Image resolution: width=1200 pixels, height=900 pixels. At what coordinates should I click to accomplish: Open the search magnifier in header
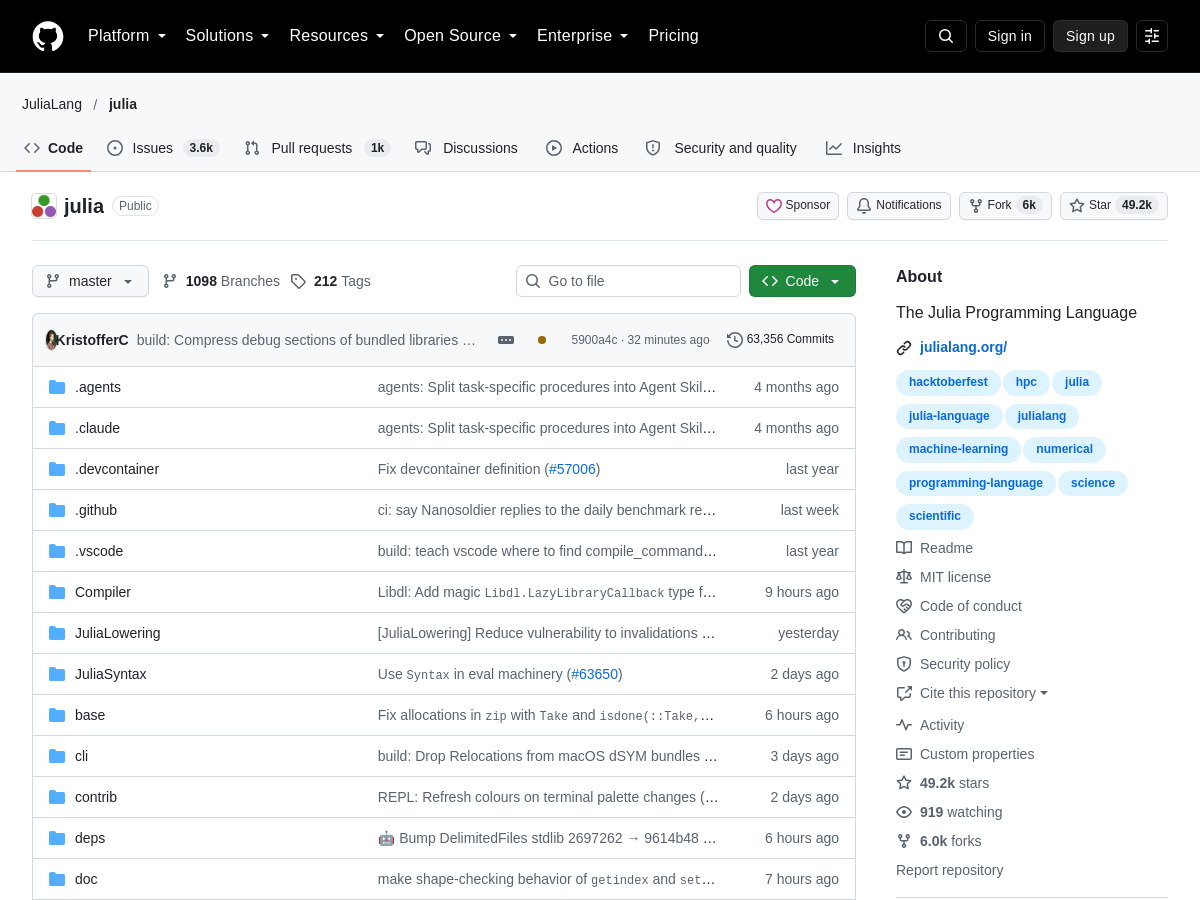[946, 36]
